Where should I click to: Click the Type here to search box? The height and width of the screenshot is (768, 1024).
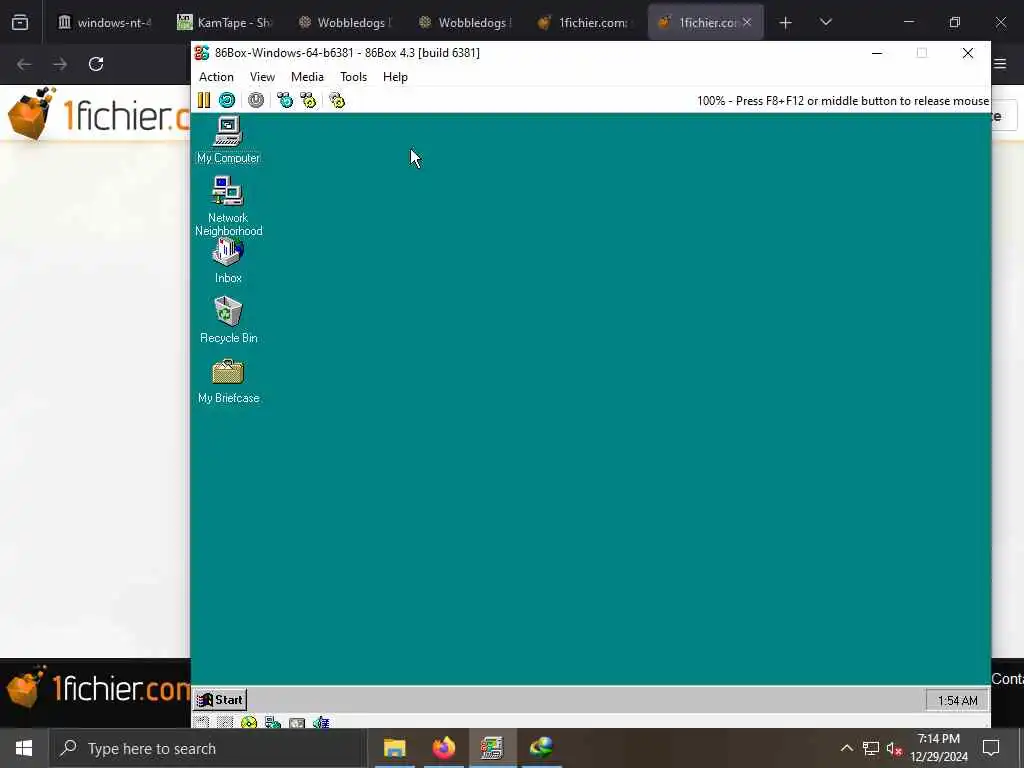click(208, 748)
